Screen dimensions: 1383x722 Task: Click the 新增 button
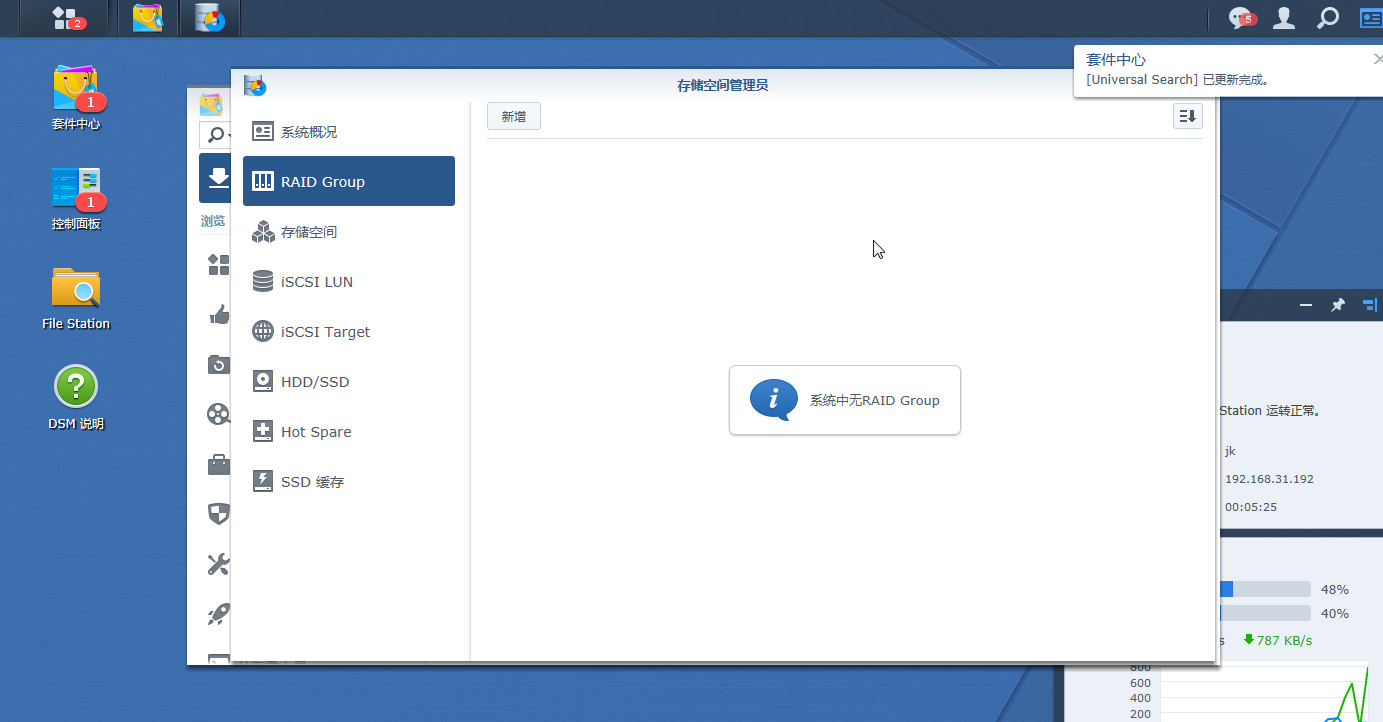pyautogui.click(x=513, y=117)
